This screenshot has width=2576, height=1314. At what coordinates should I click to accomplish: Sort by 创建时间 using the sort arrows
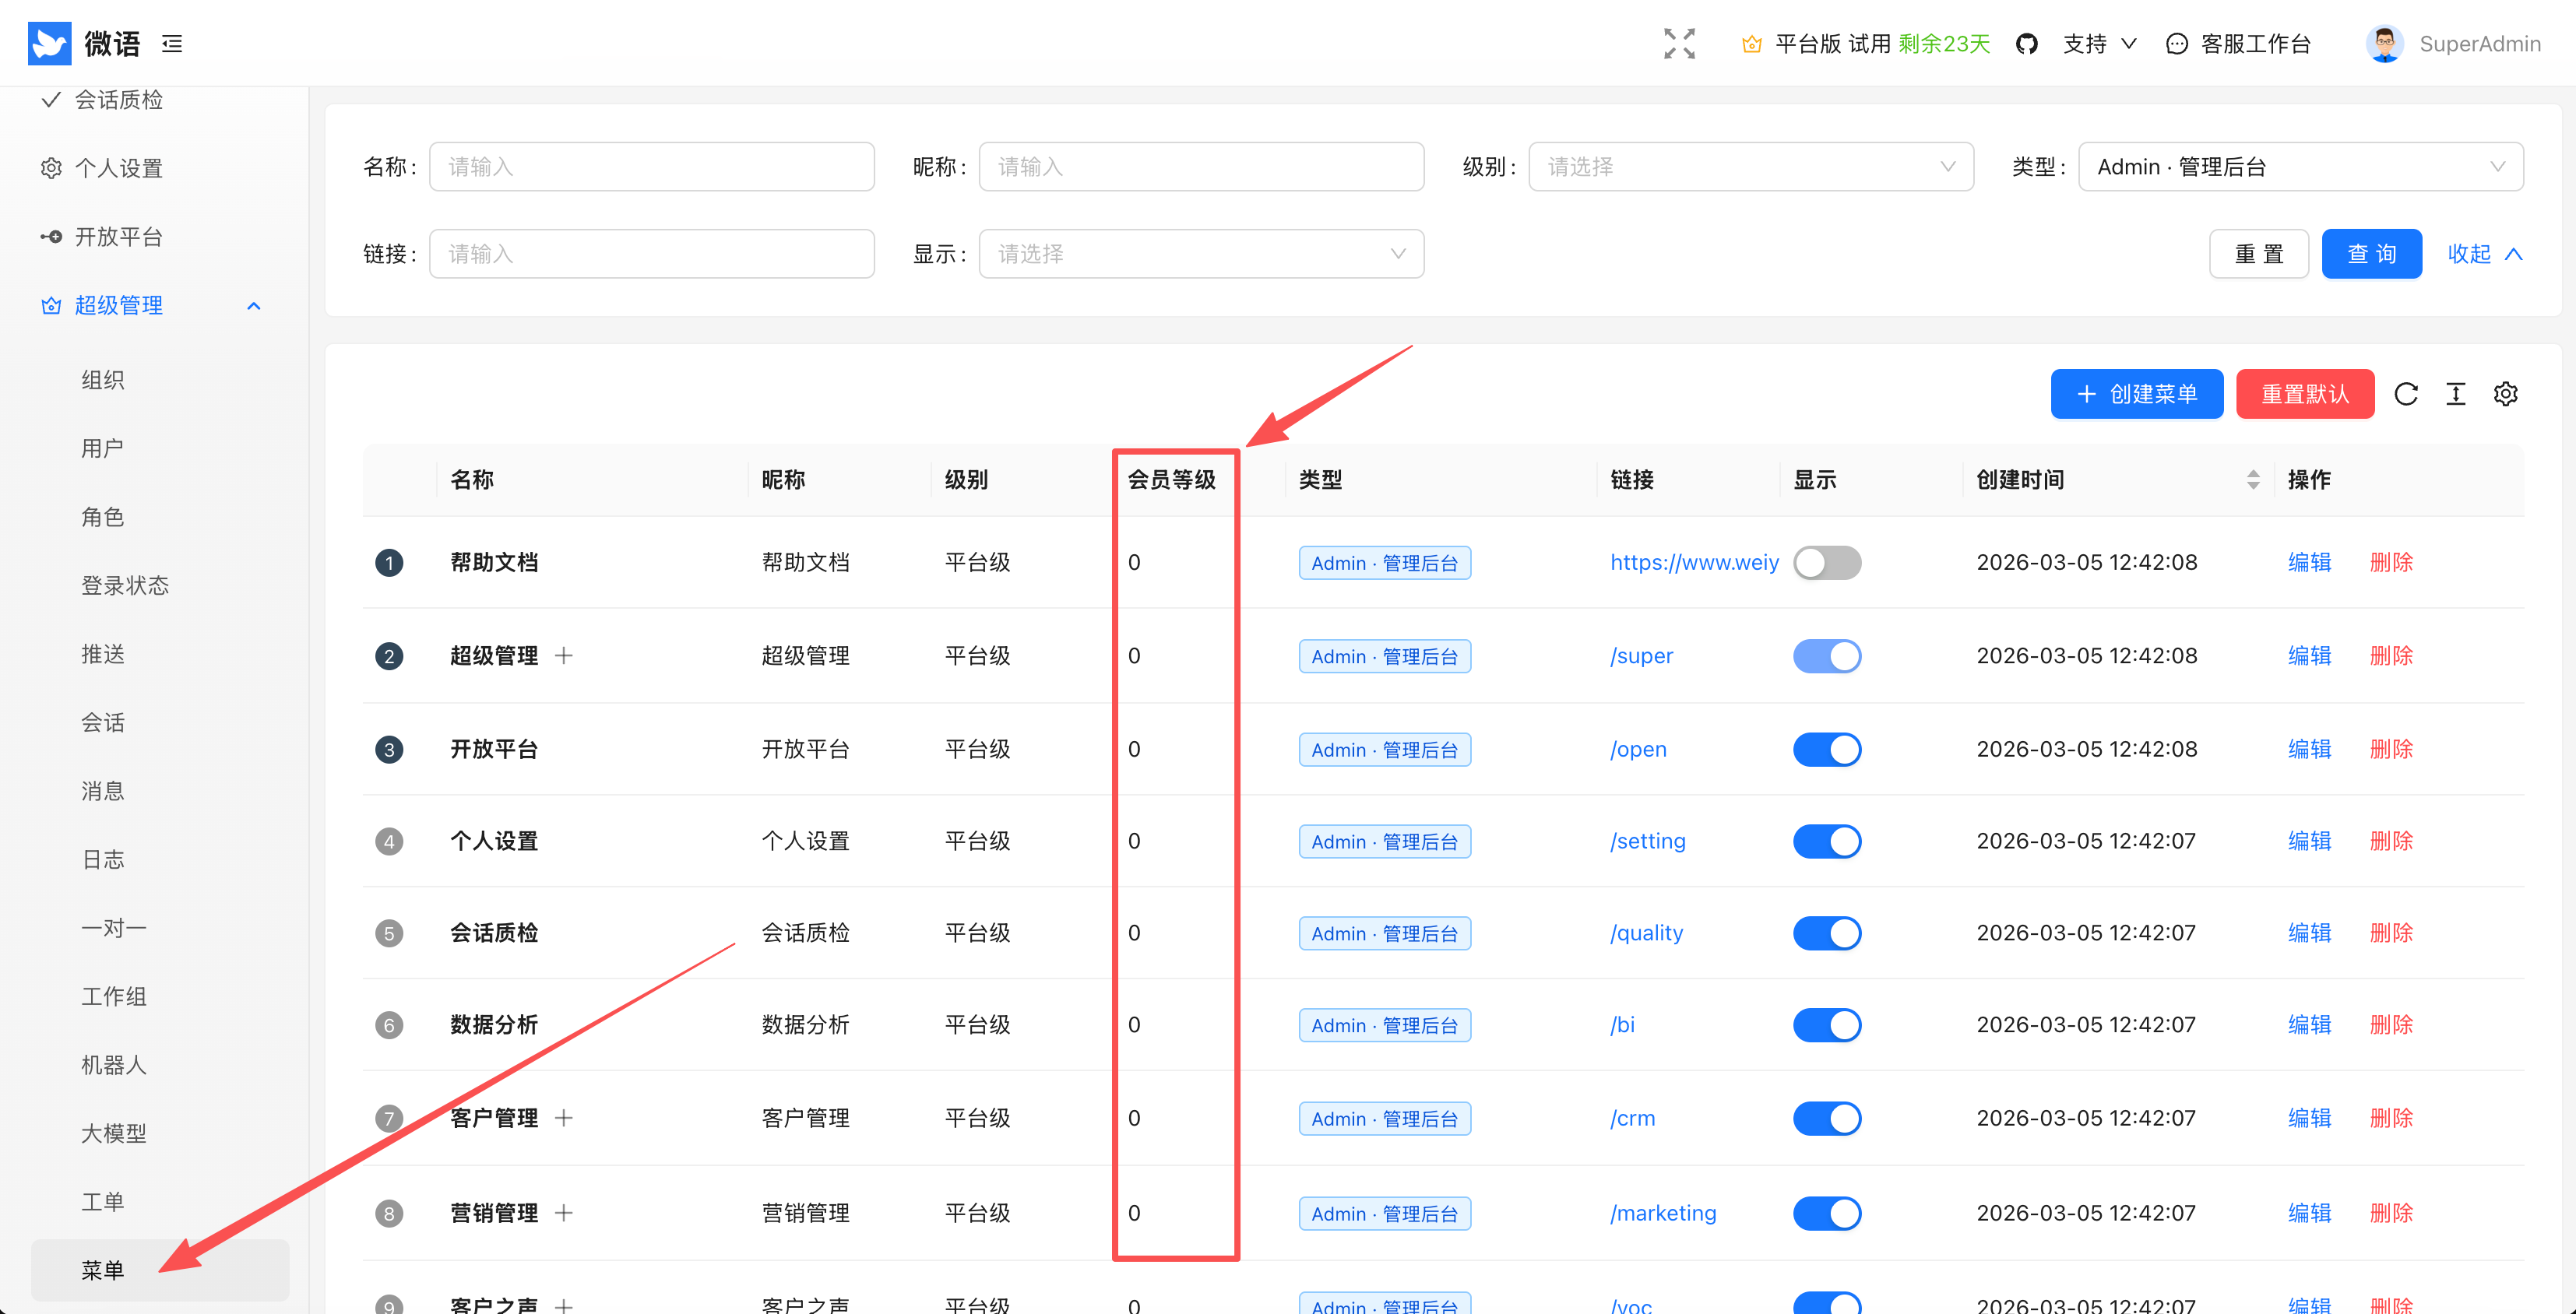(2252, 479)
